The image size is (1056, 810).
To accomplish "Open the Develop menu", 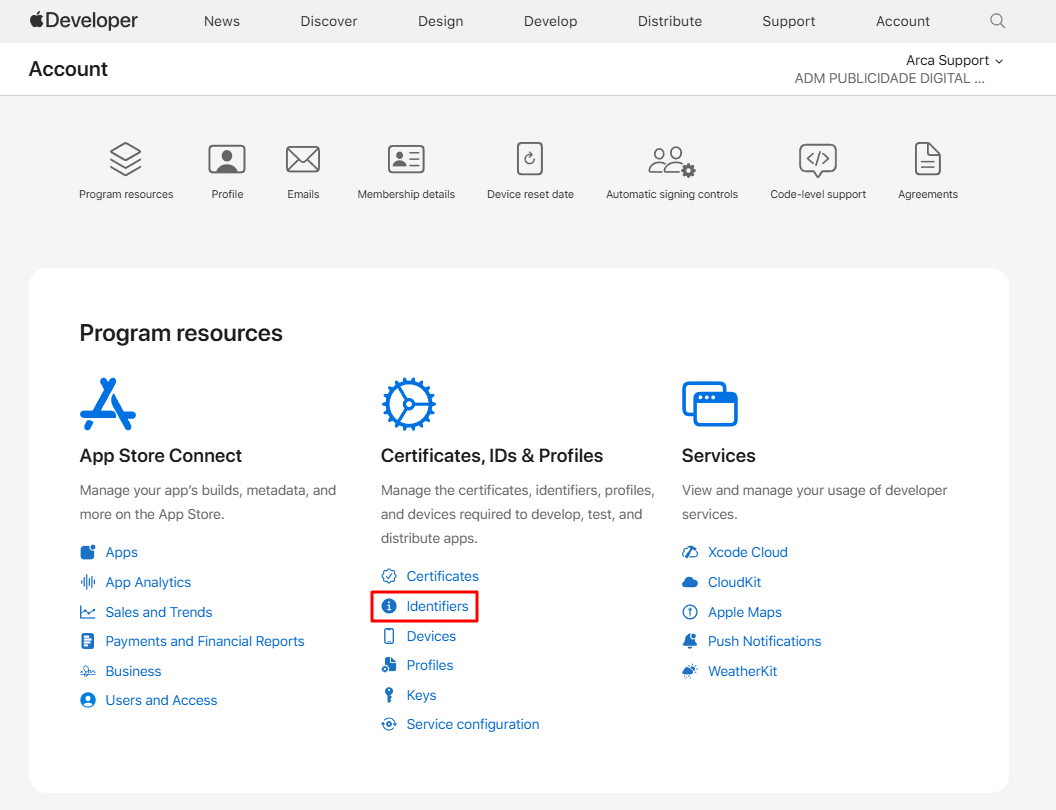I will [x=550, y=21].
